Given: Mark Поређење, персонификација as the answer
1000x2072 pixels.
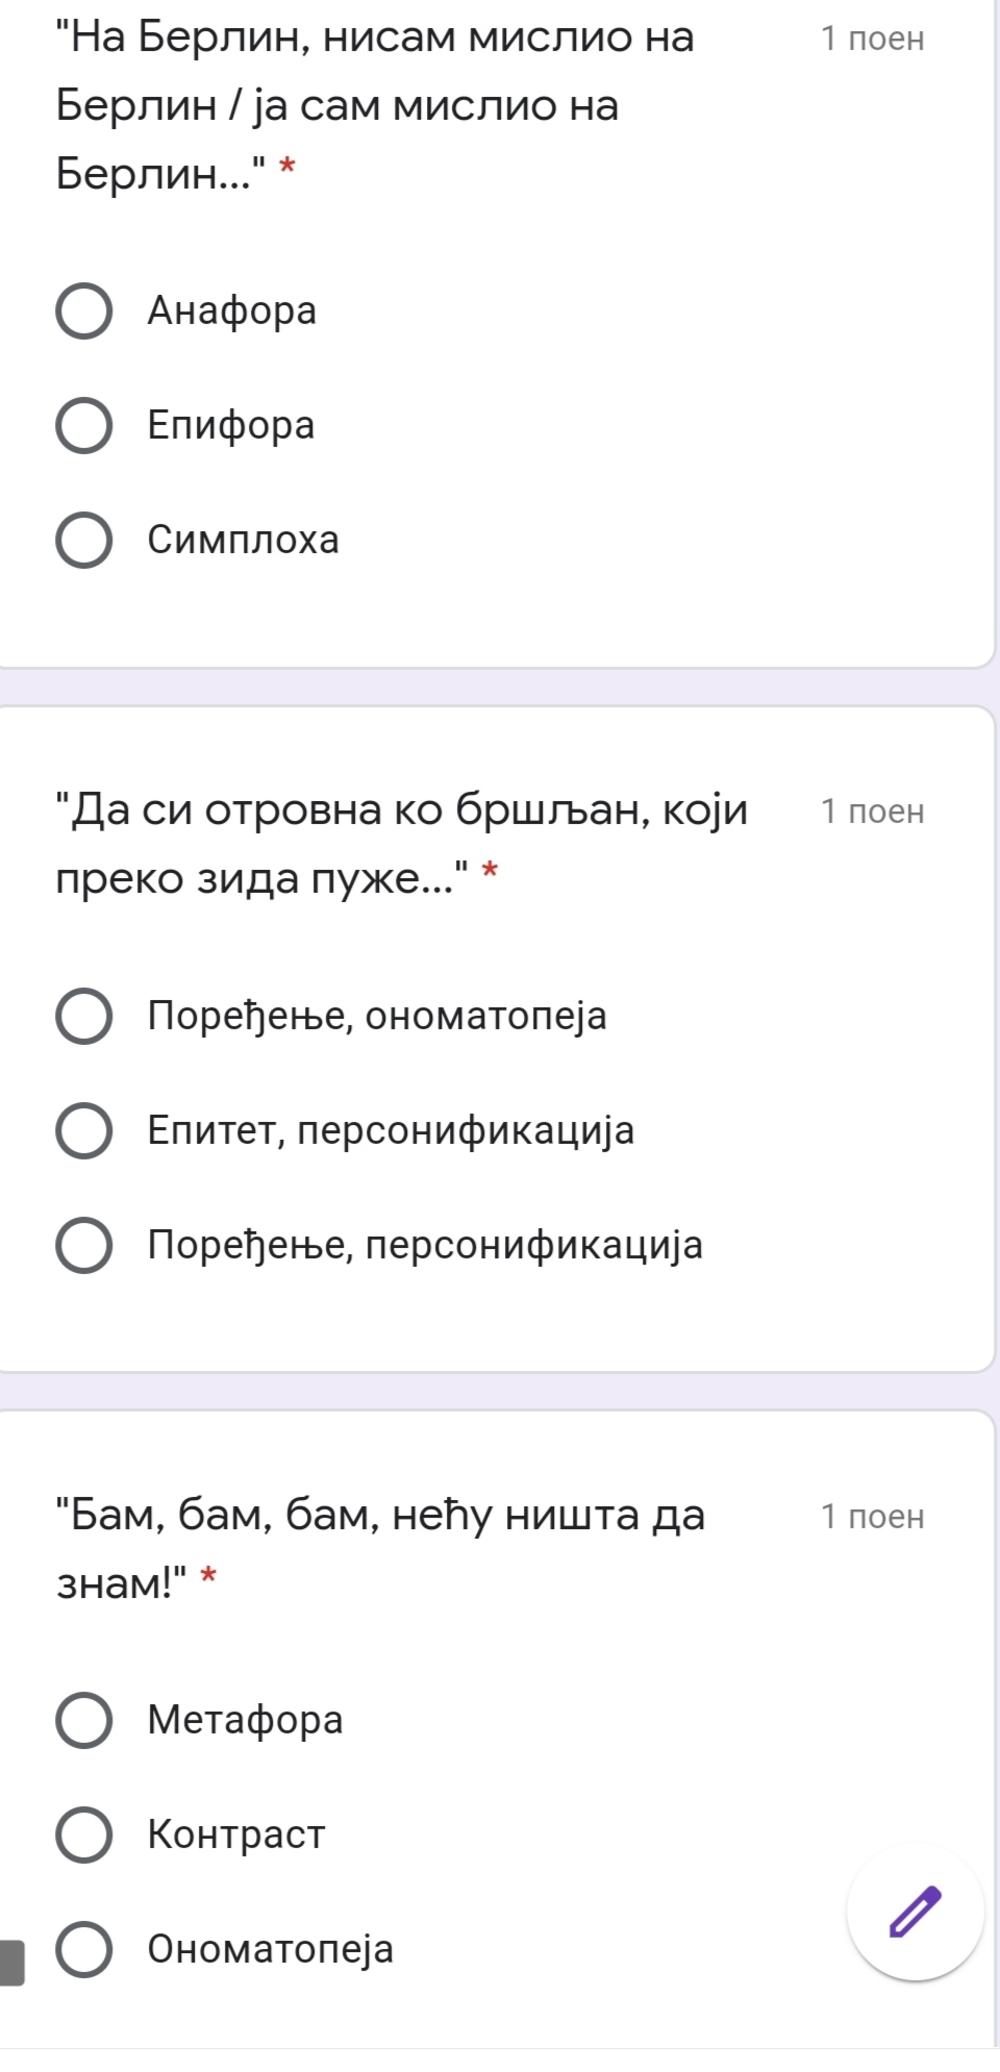Looking at the screenshot, I should pyautogui.click(x=84, y=1246).
